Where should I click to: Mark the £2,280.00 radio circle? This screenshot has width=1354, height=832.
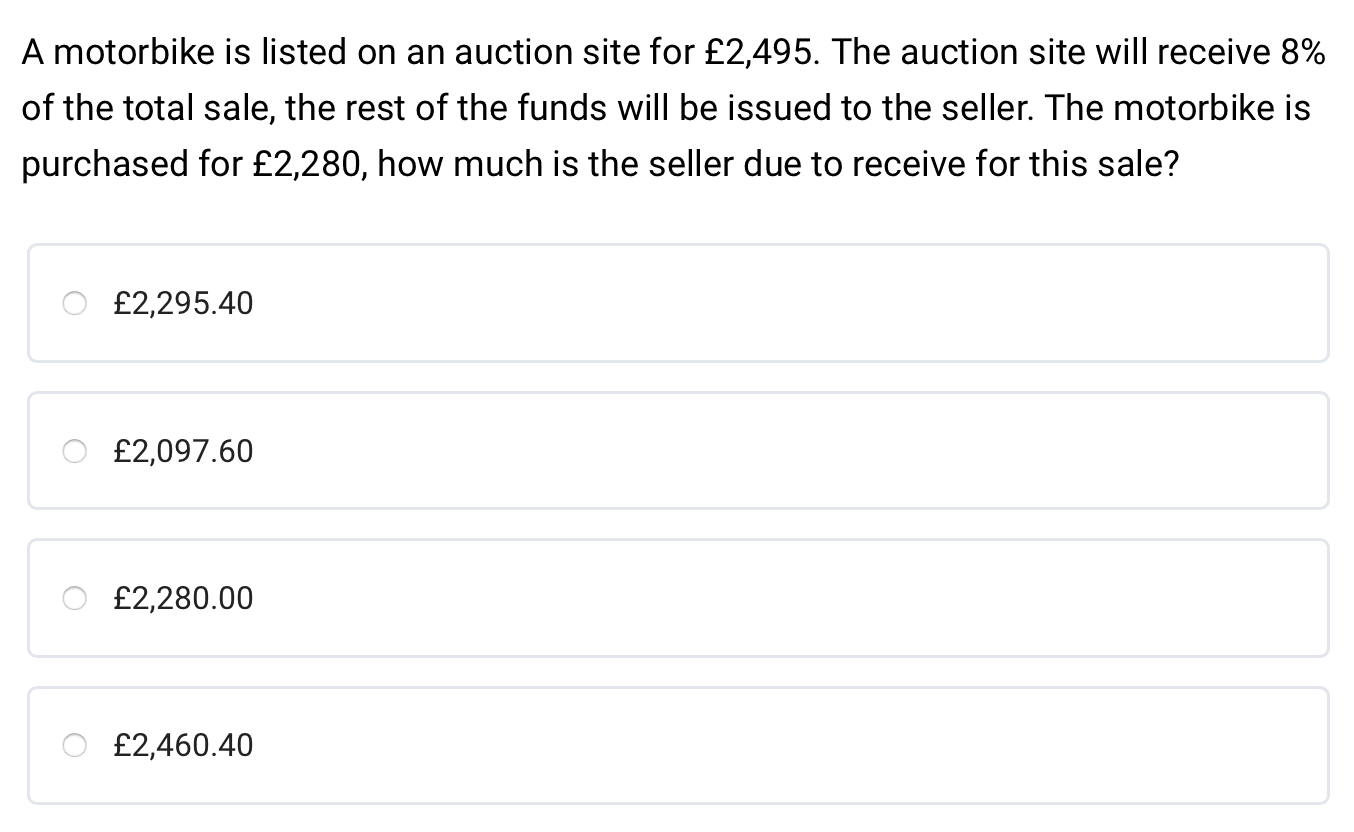click(x=77, y=599)
